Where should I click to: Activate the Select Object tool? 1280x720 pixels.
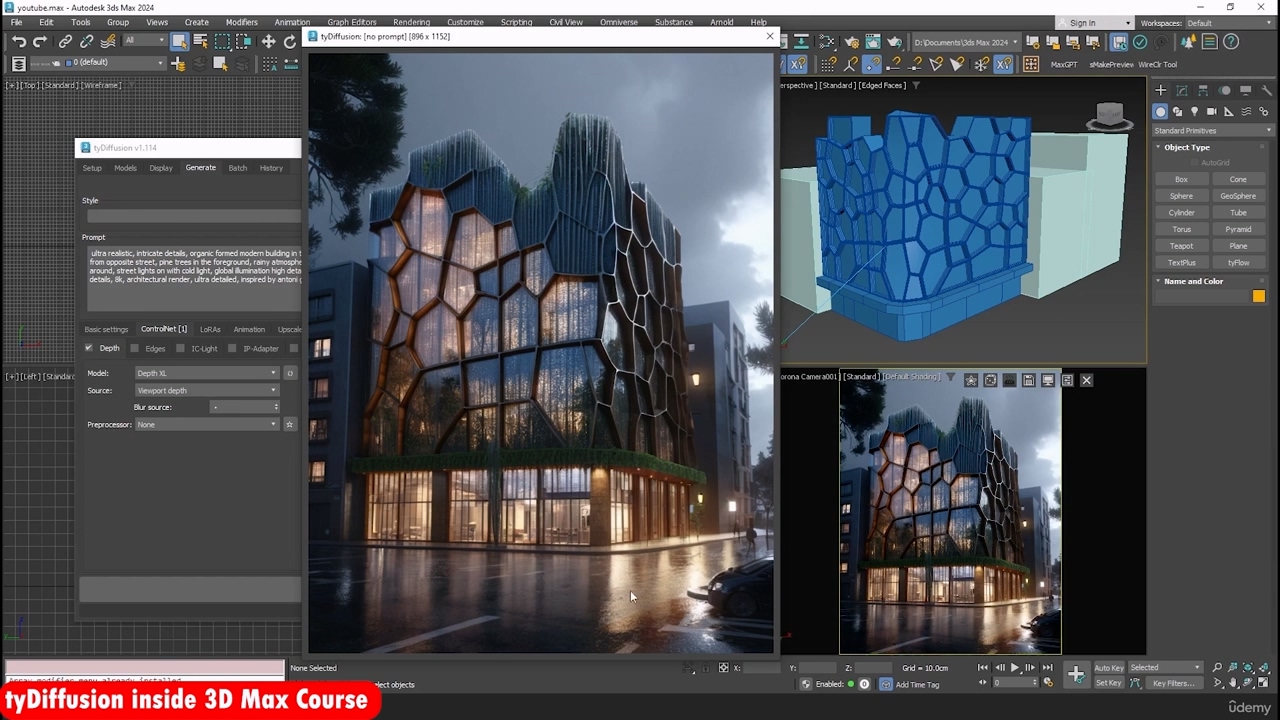(x=179, y=41)
